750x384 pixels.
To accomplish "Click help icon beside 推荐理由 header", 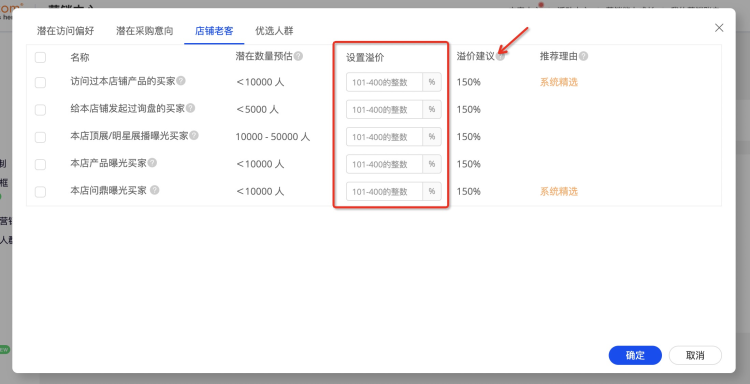I will click(x=583, y=56).
